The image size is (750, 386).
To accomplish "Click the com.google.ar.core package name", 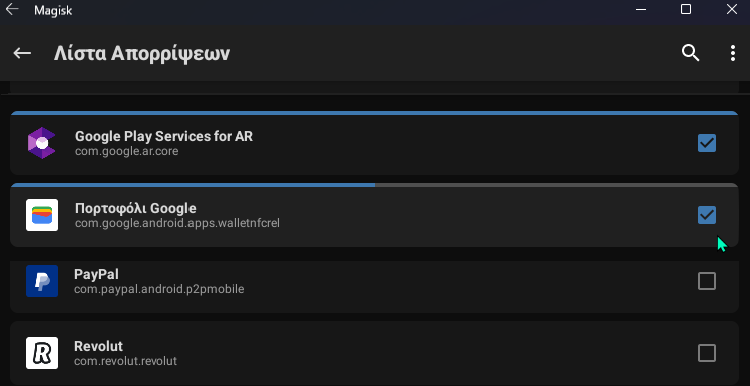I will tap(126, 151).
